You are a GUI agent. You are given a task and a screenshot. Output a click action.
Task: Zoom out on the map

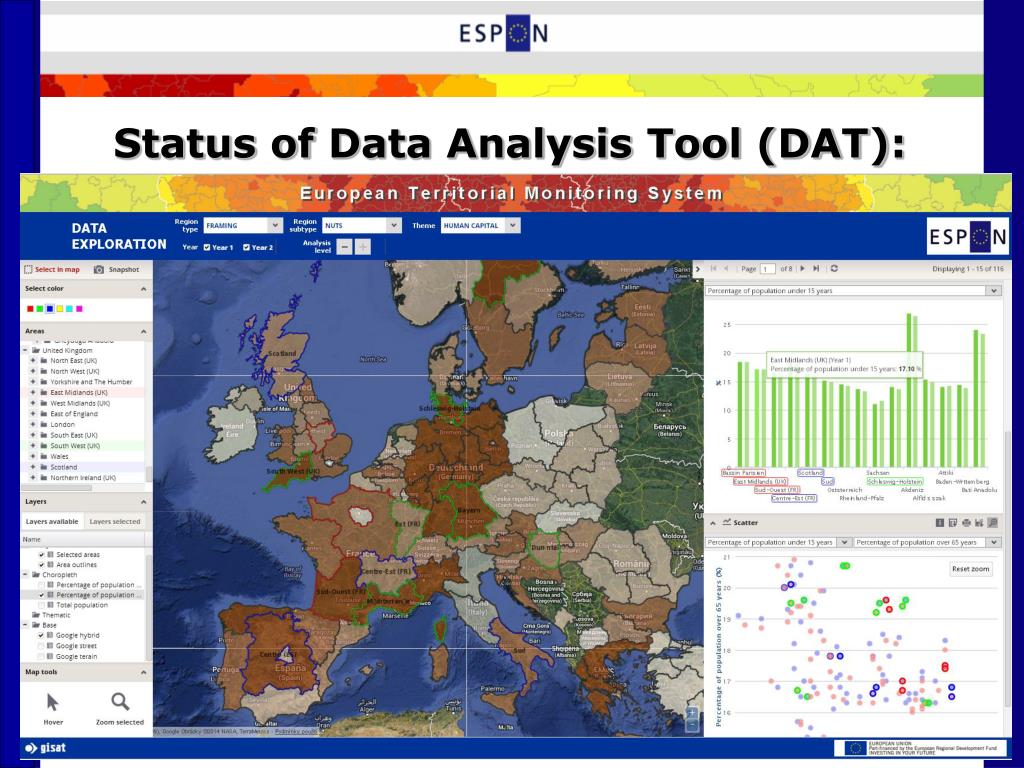point(692,725)
